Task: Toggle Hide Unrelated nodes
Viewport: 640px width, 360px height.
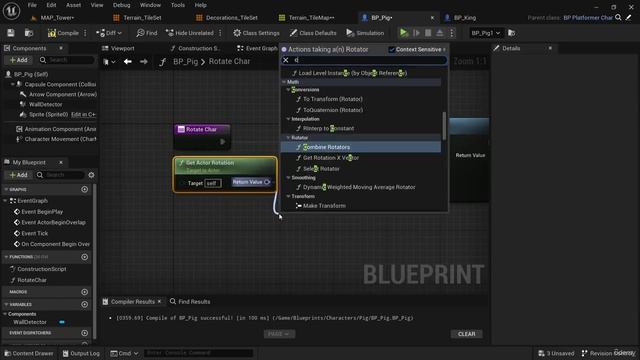Action: pos(190,33)
